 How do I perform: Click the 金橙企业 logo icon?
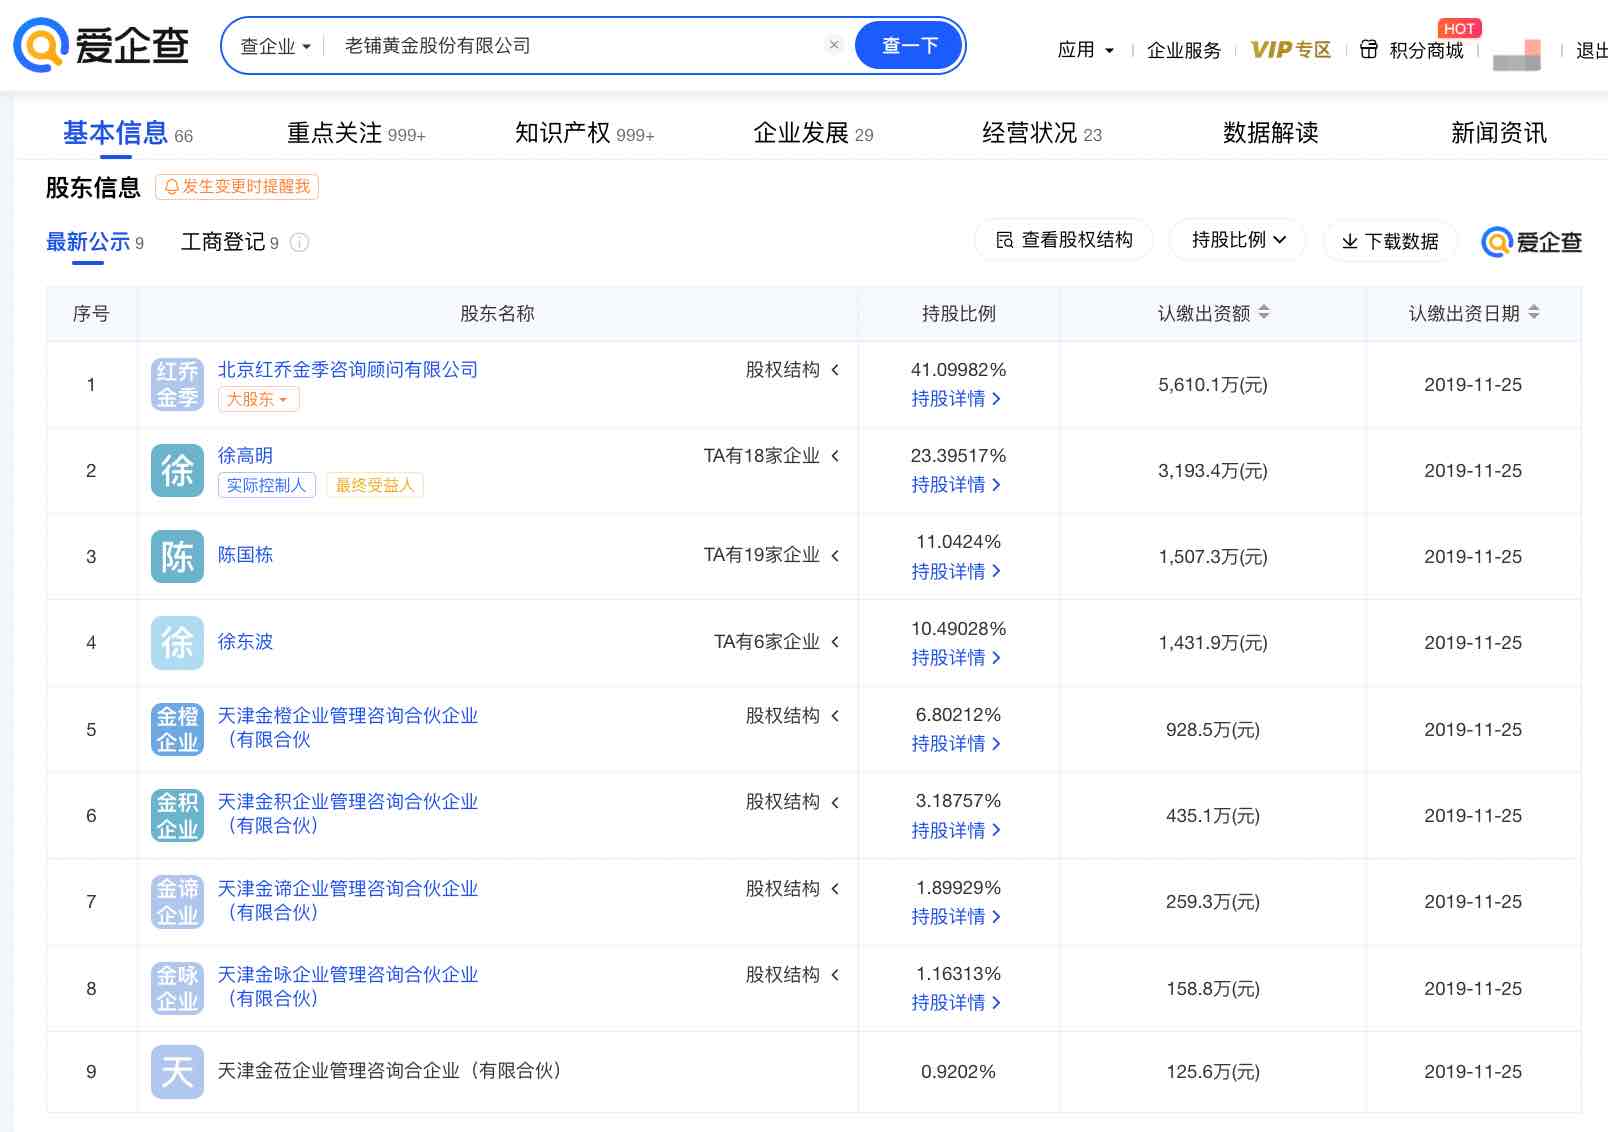pyautogui.click(x=177, y=729)
